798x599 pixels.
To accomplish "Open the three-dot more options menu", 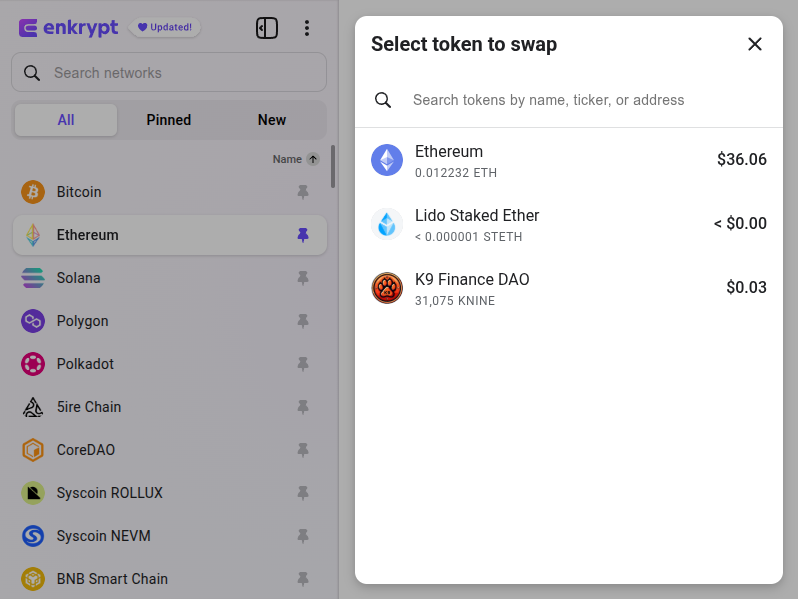I will click(306, 28).
